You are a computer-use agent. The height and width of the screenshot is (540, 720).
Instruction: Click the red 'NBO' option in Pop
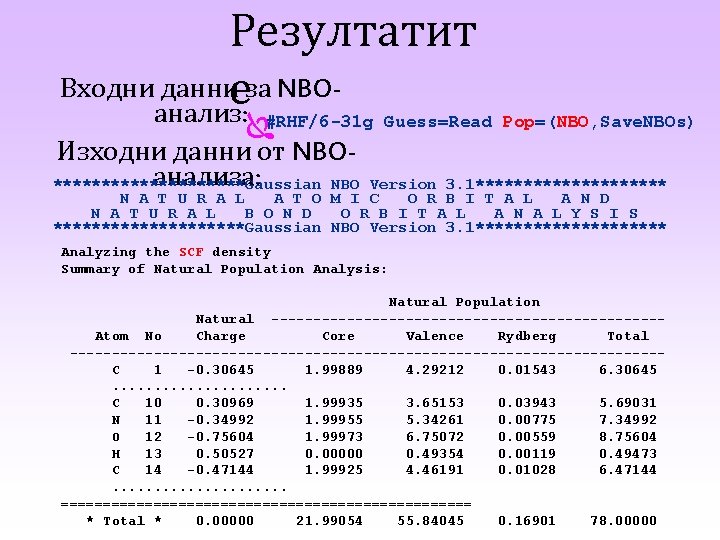(572, 122)
